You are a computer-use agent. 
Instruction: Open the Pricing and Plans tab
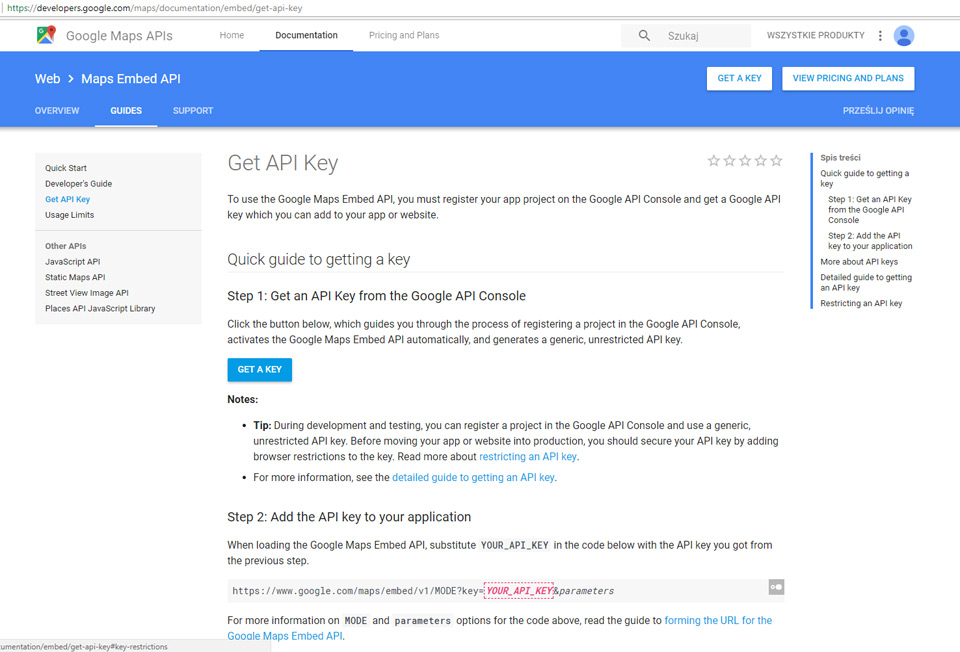[x=404, y=36]
